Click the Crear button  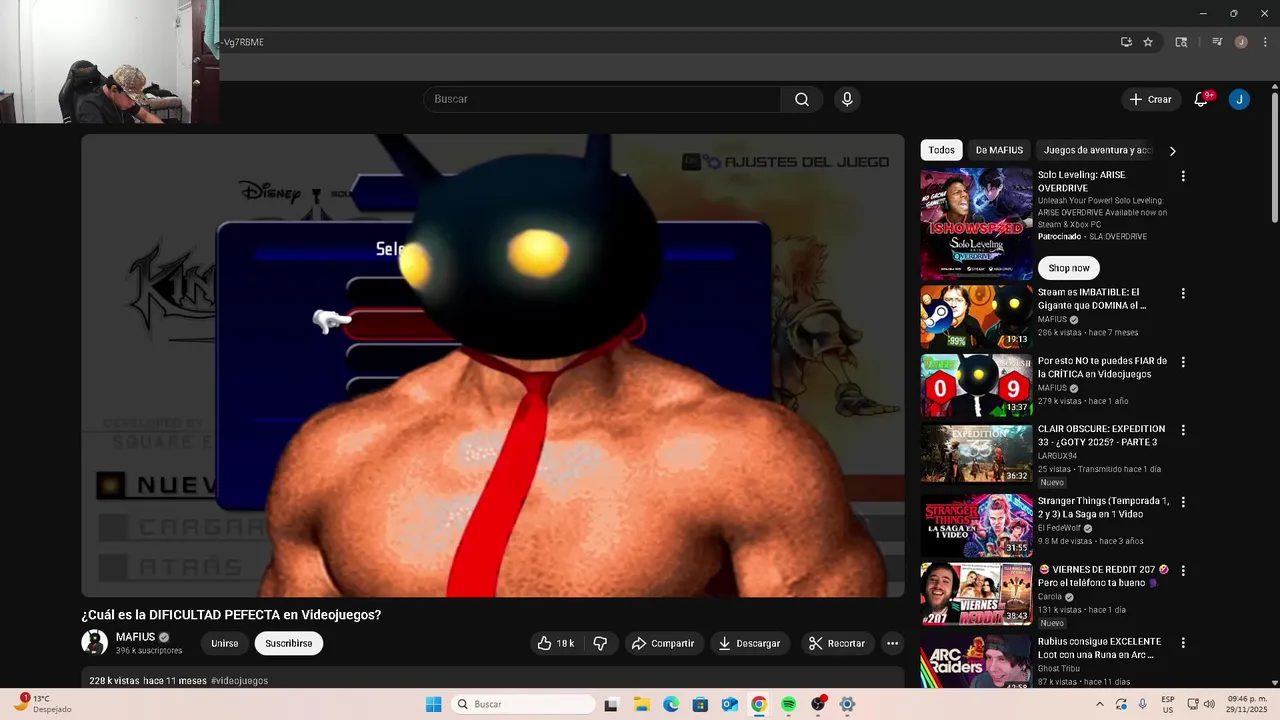tap(1150, 99)
